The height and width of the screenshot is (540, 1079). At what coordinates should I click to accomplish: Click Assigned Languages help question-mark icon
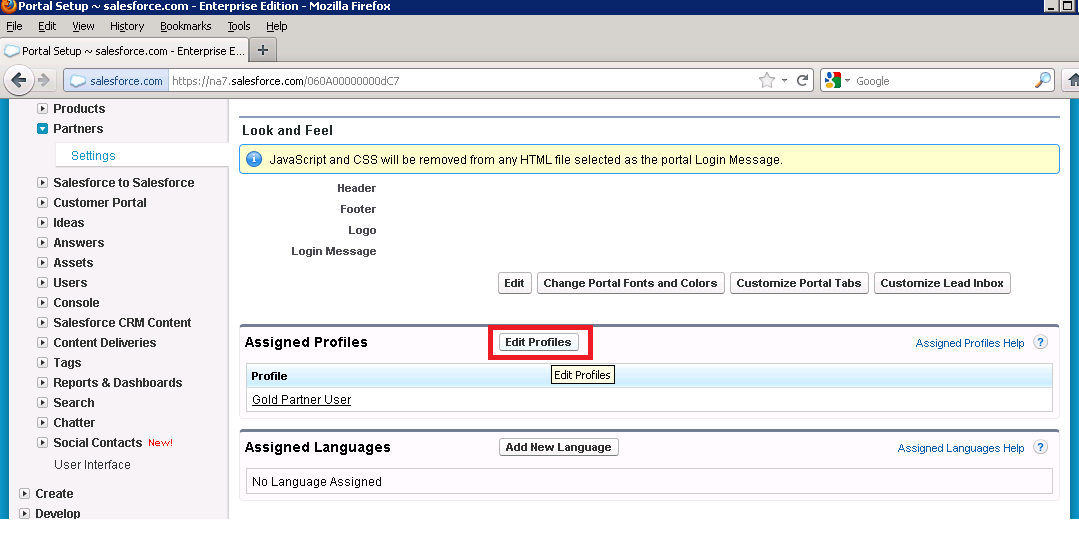[1040, 448]
